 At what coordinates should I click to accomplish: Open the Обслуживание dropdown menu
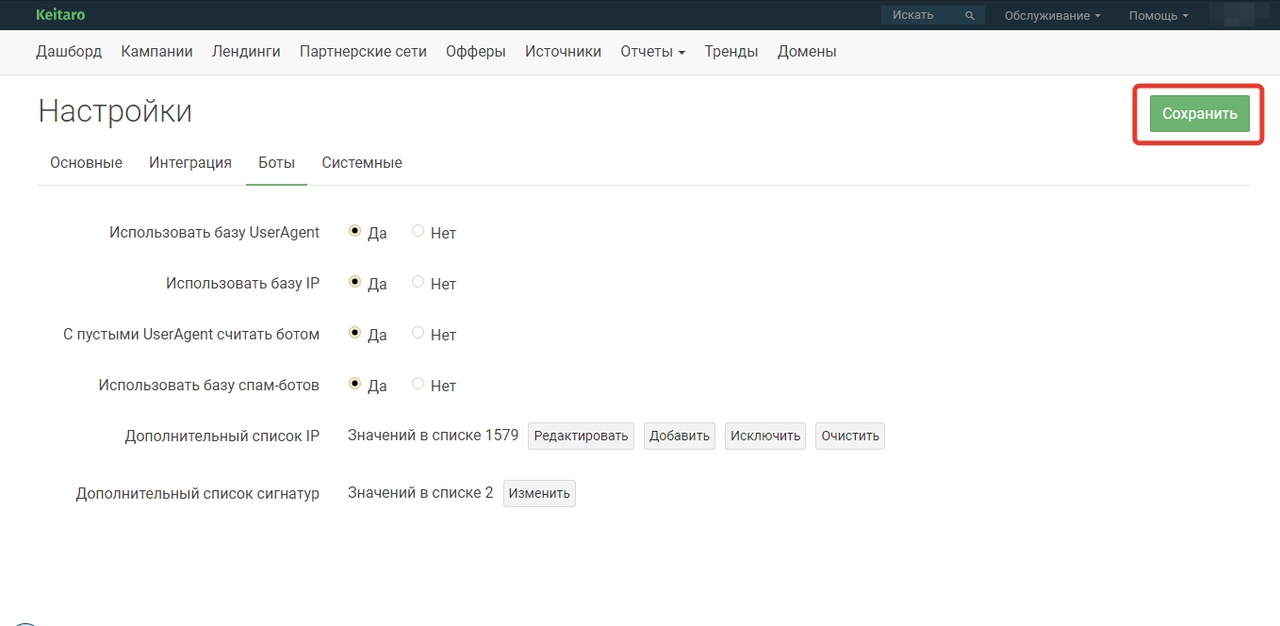(1053, 15)
